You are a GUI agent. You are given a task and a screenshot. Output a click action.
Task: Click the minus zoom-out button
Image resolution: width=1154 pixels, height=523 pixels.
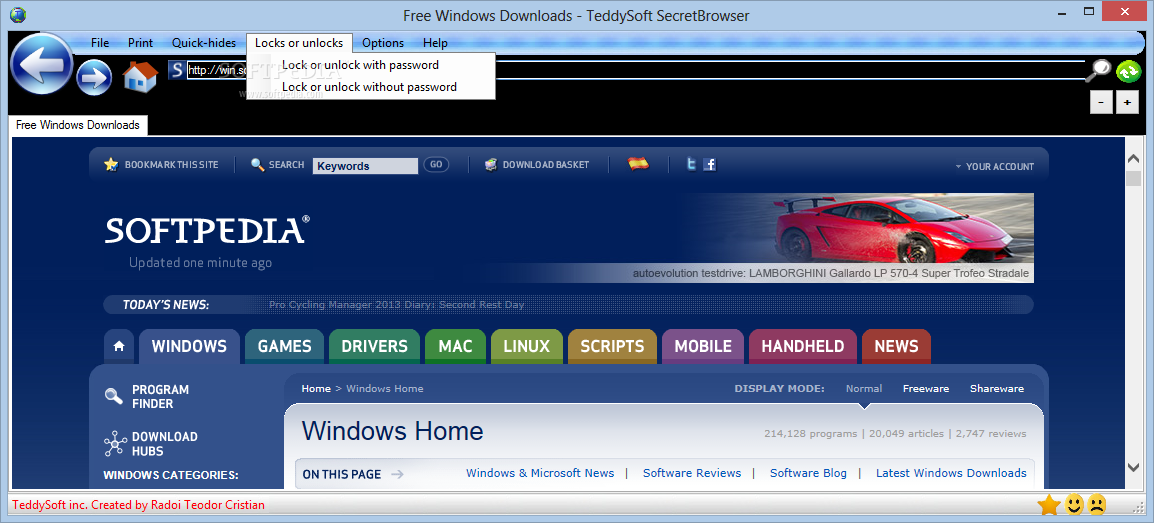click(1101, 103)
